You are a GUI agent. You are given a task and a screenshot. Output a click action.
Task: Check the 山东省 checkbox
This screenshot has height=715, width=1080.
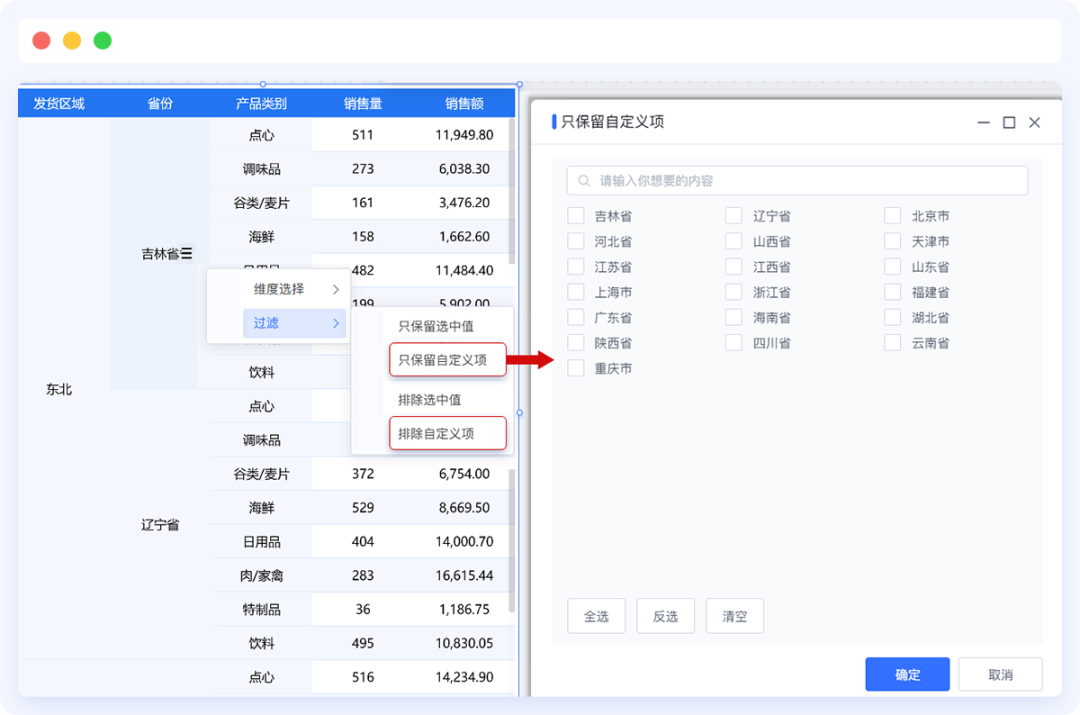[x=893, y=267]
